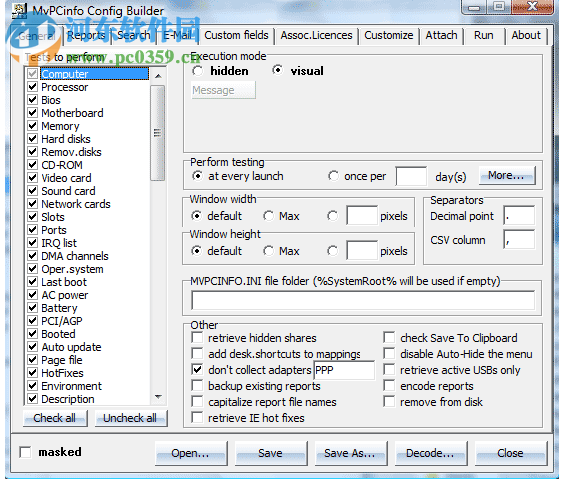The height and width of the screenshot is (486, 571).
Task: Switch to the Run tab
Action: 484,35
